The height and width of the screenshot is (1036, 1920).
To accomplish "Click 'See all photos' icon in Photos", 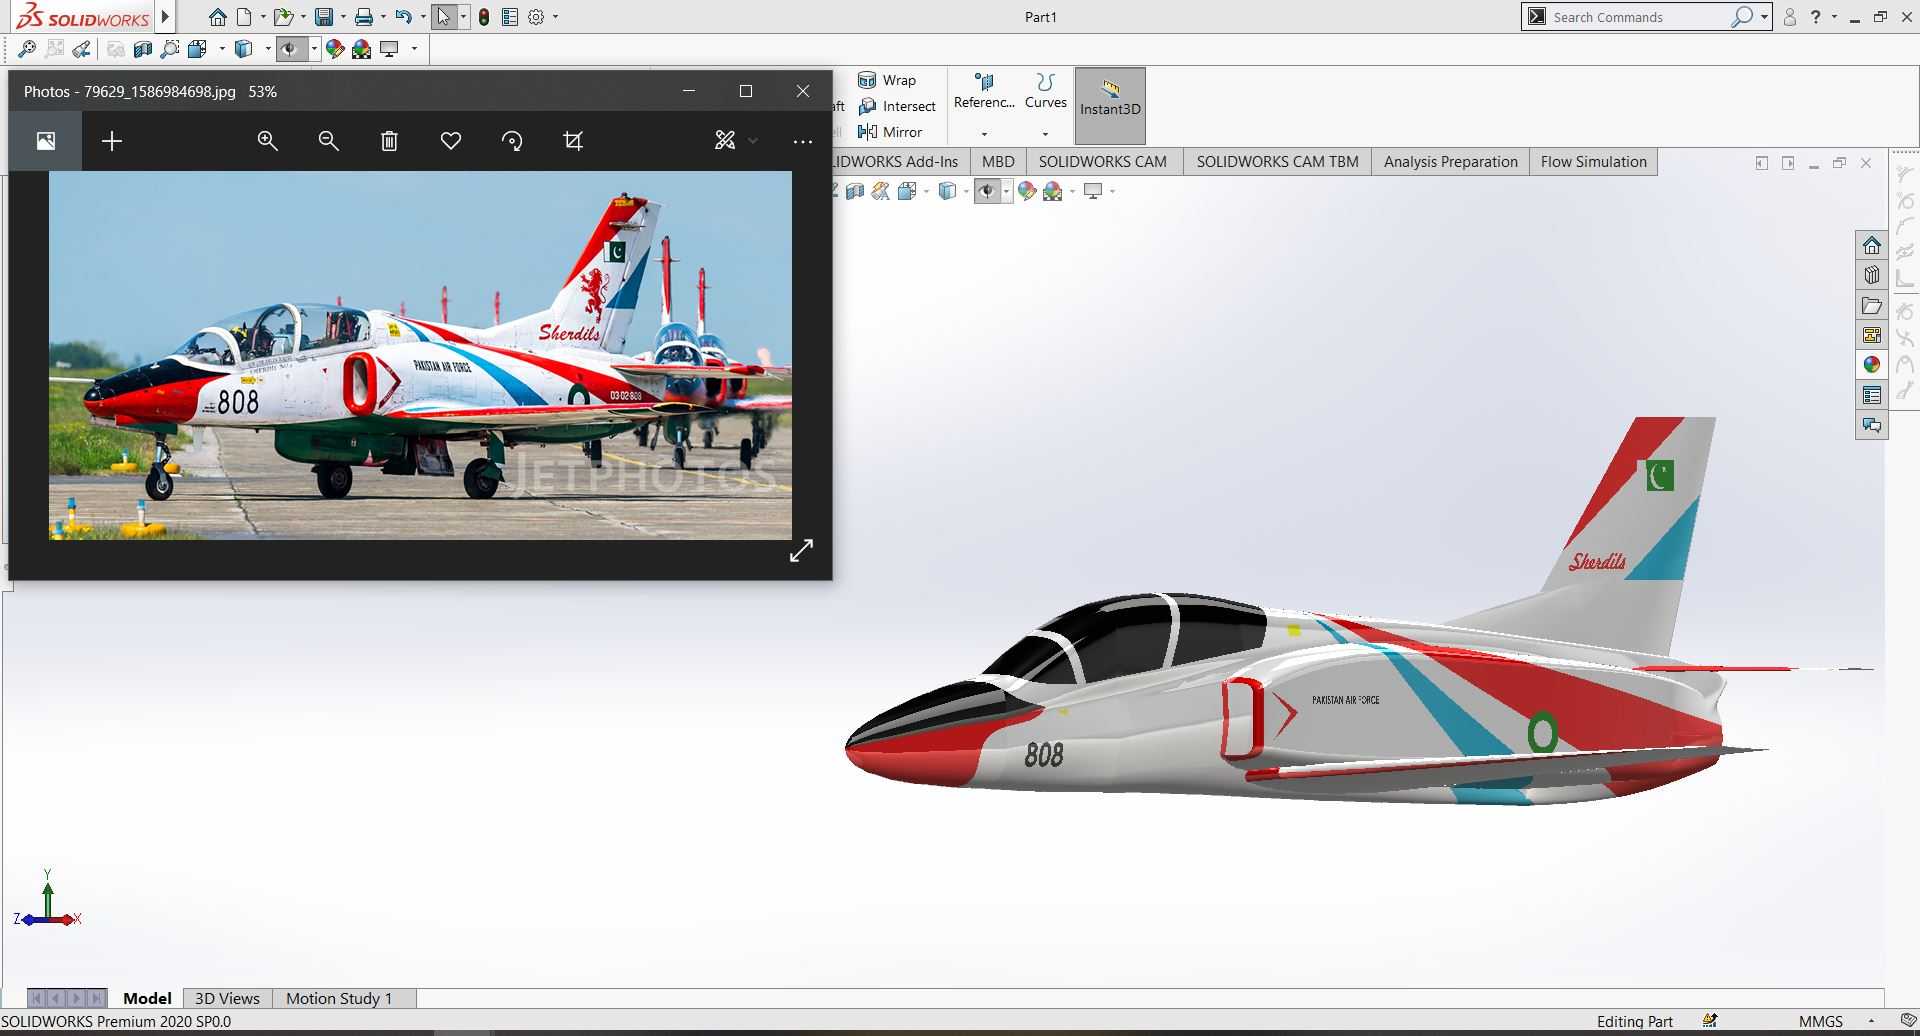I will tap(46, 141).
